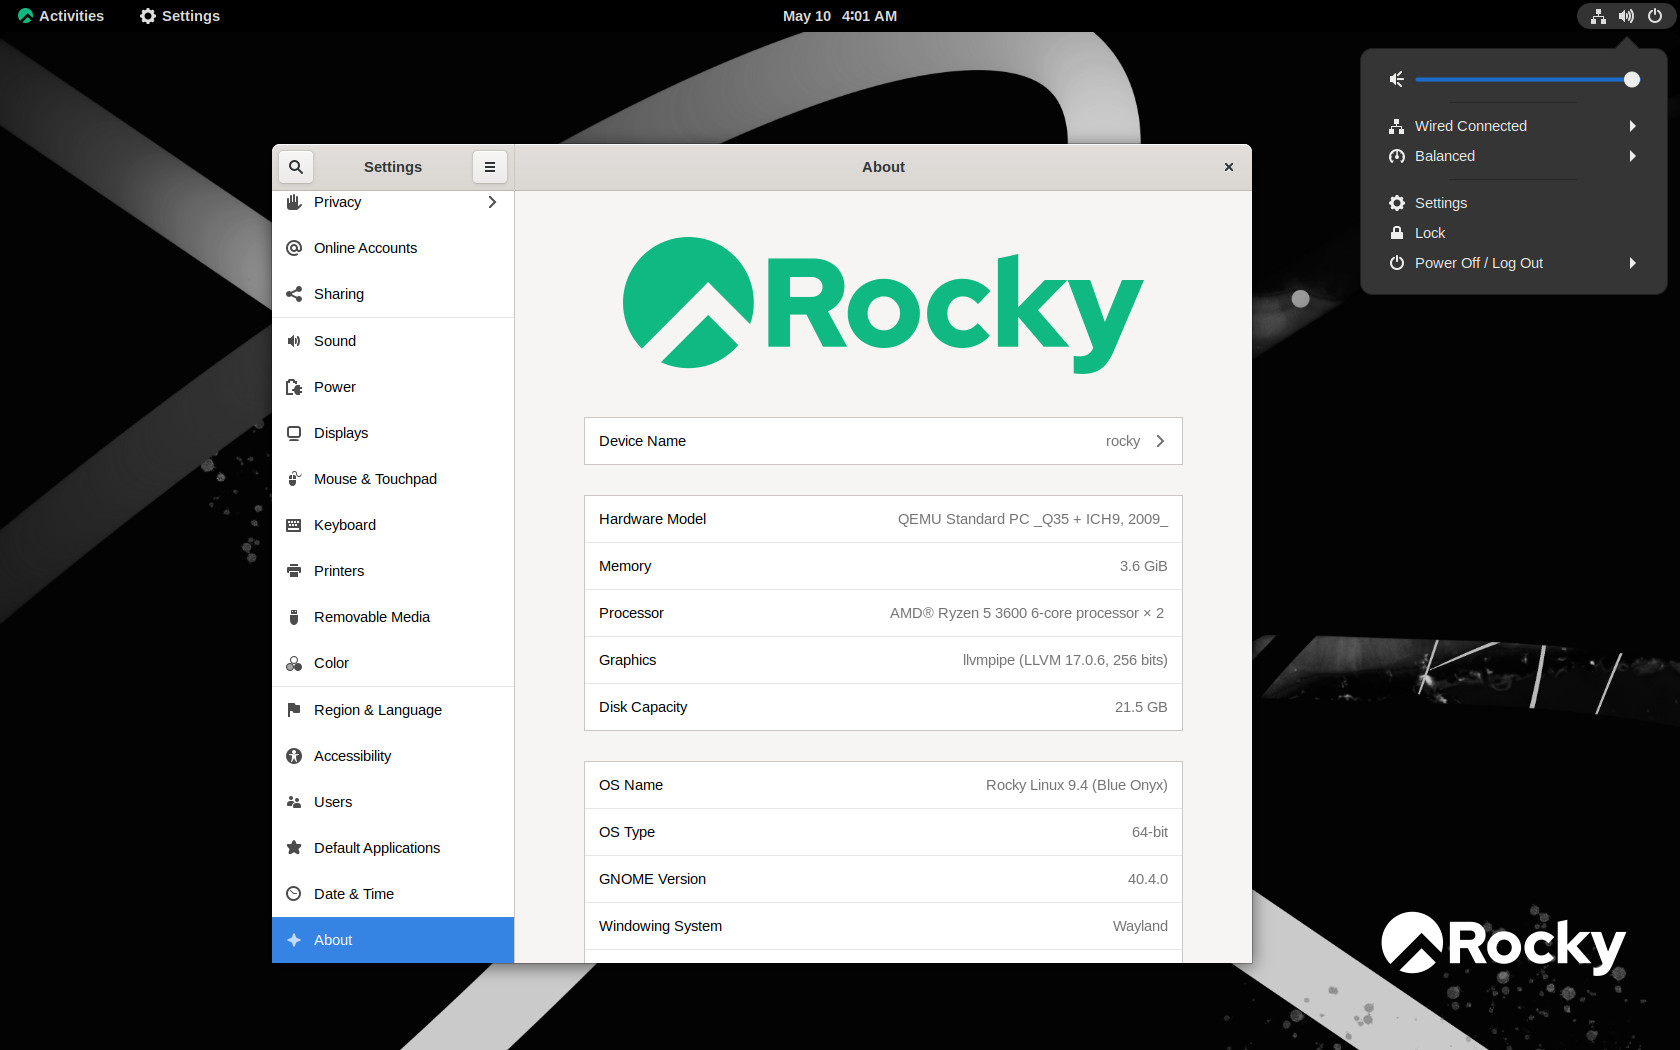Click the Settings app menu in top bar
Image resolution: width=1680 pixels, height=1050 pixels.
(180, 16)
